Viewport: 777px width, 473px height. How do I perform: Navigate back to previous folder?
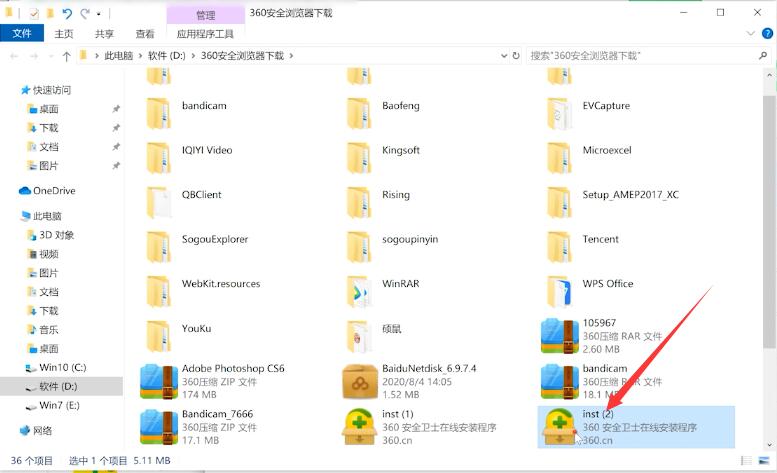pyautogui.click(x=14, y=56)
